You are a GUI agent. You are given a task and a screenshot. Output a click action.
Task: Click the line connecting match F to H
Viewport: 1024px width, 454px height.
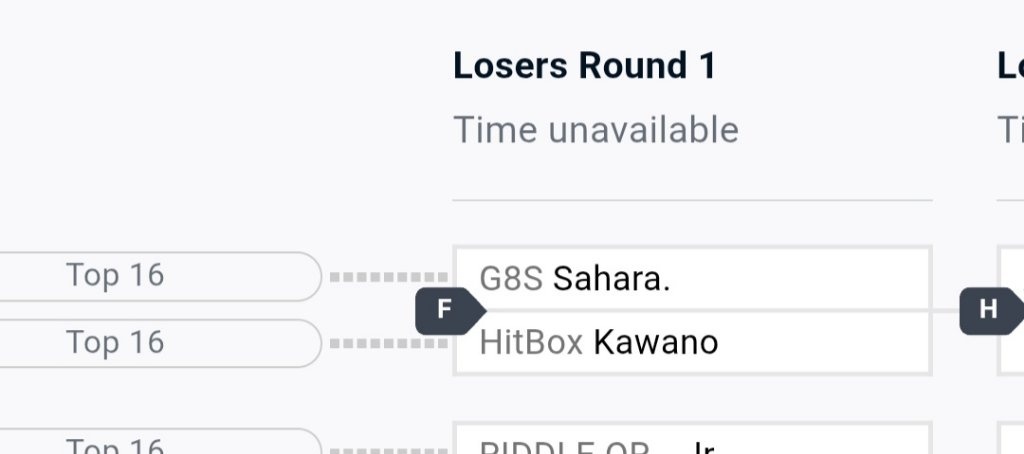coord(945,310)
